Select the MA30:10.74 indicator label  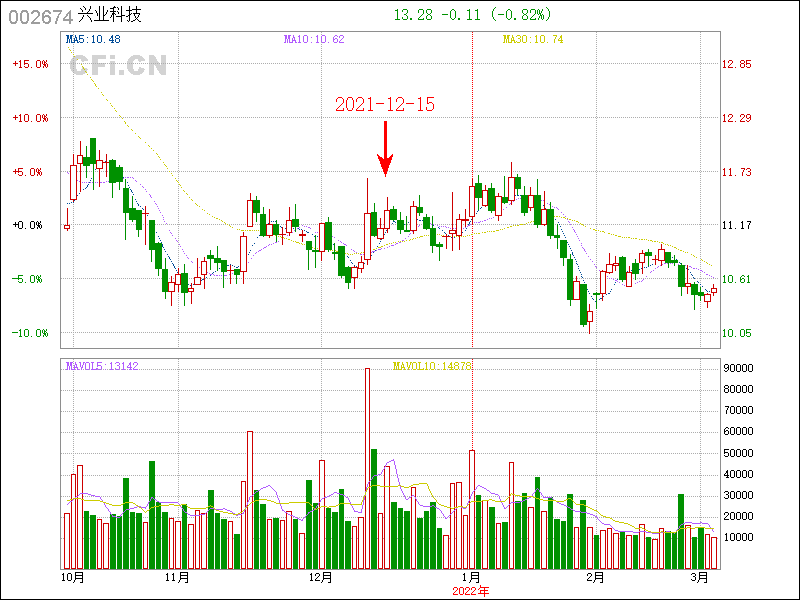pyautogui.click(x=533, y=39)
